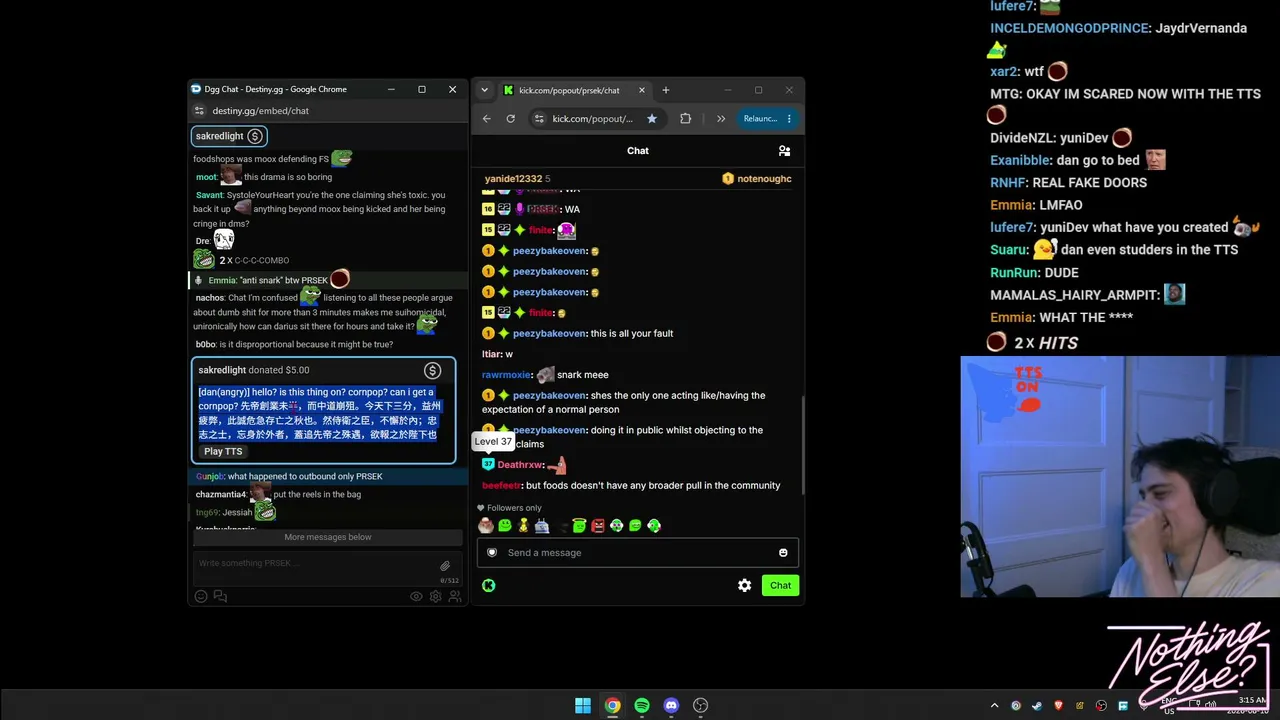Click the Send a message field in Kick
This screenshot has height=720, width=1280.
click(x=638, y=552)
